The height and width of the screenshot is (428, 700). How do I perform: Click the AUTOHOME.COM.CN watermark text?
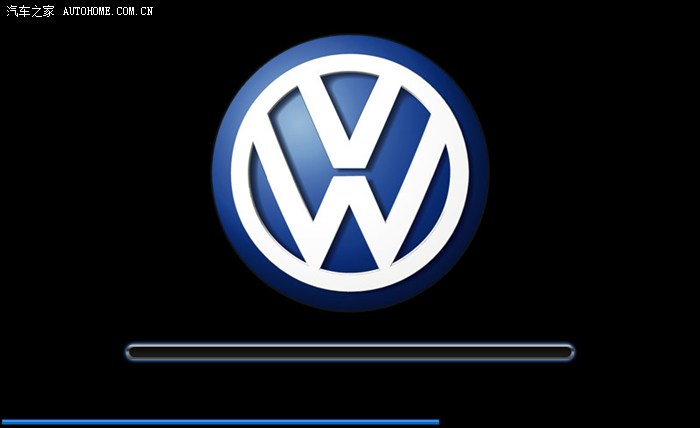[107, 11]
